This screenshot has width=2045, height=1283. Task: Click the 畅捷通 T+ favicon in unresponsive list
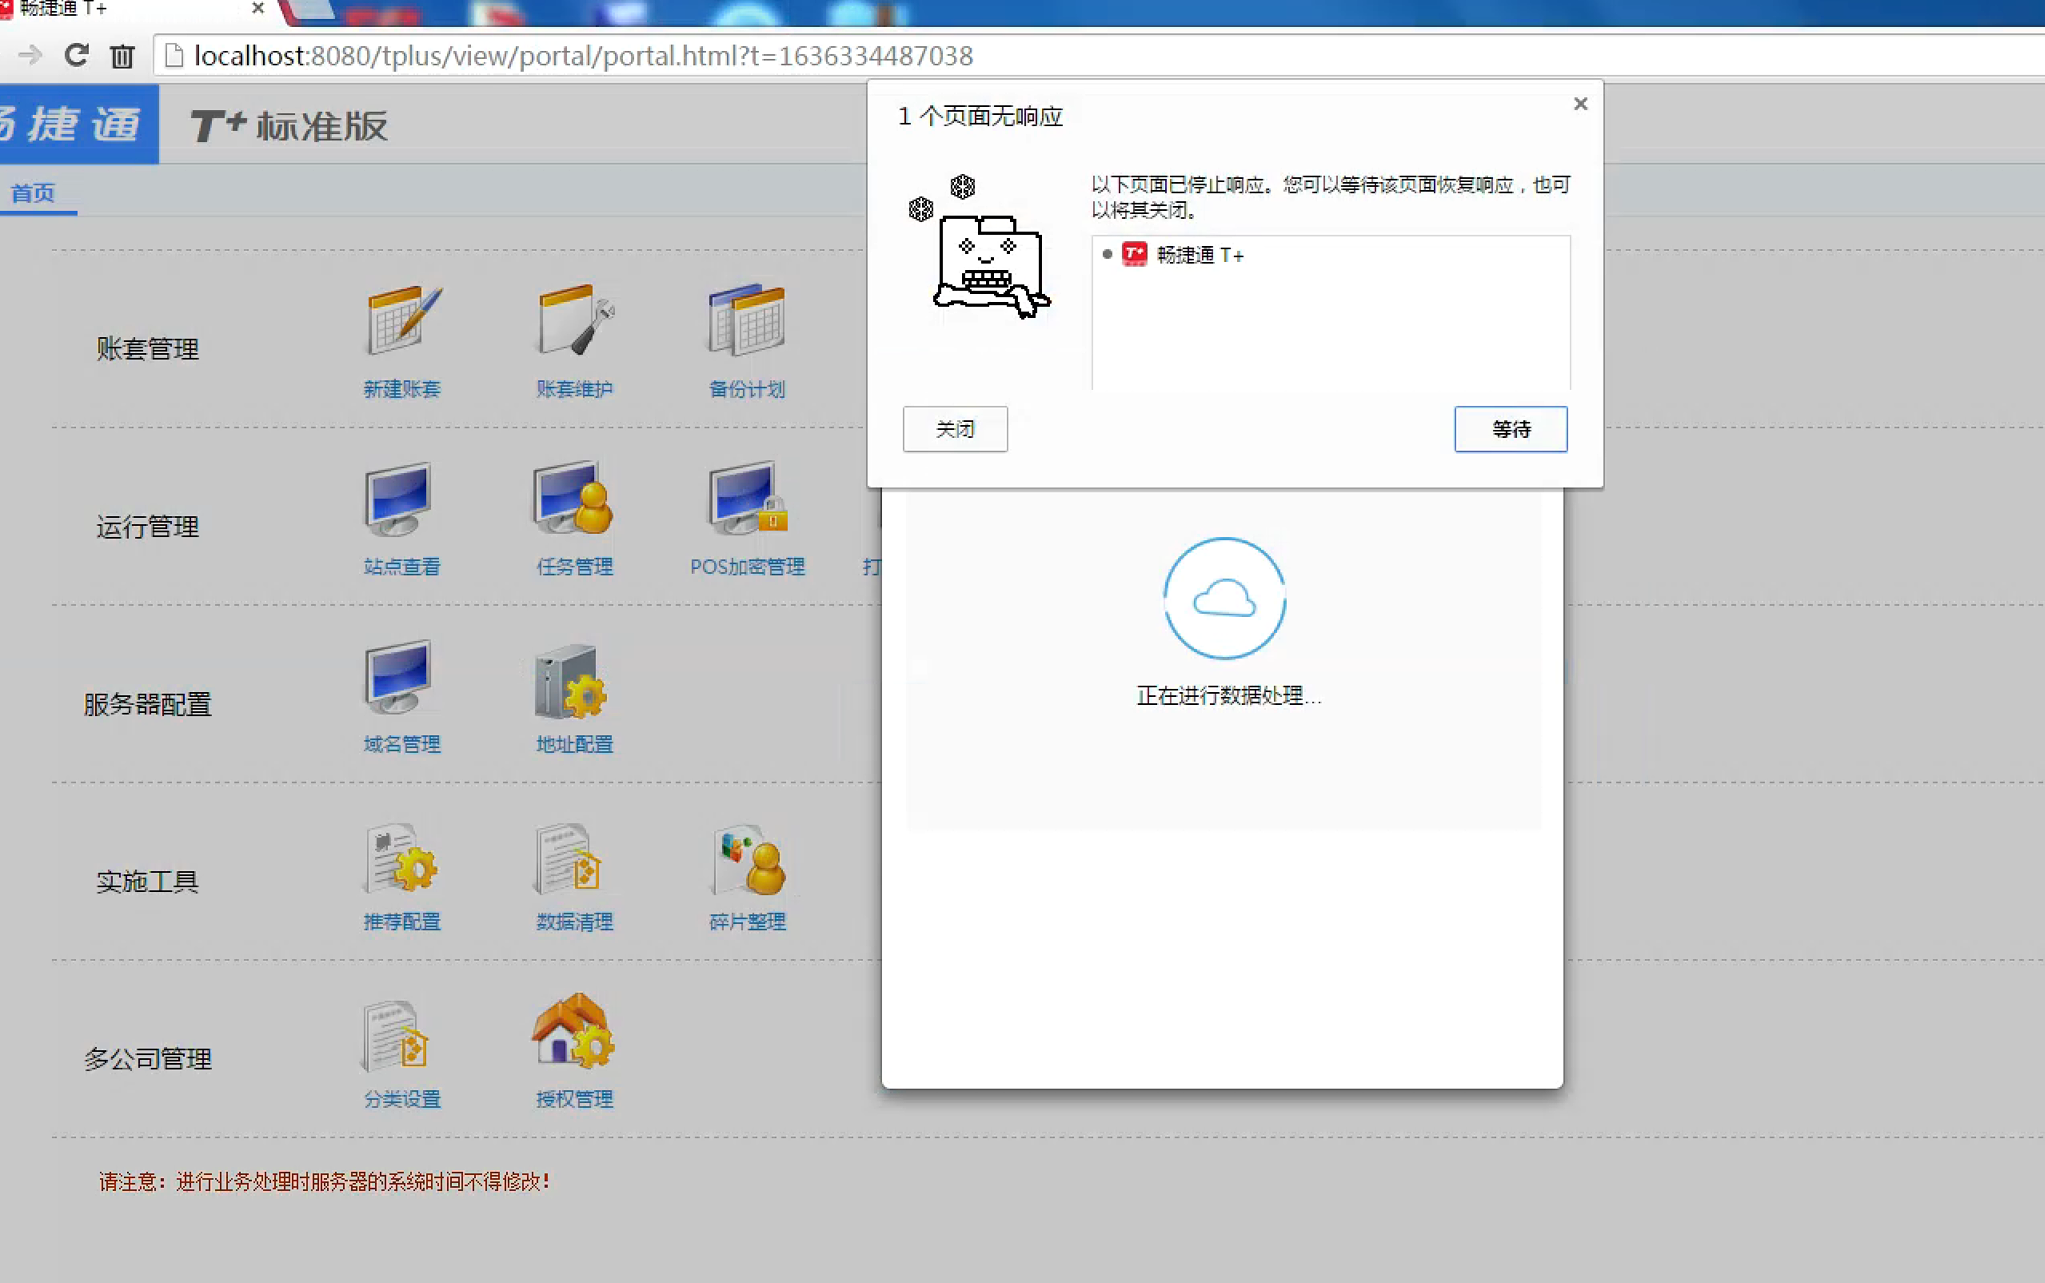point(1134,254)
